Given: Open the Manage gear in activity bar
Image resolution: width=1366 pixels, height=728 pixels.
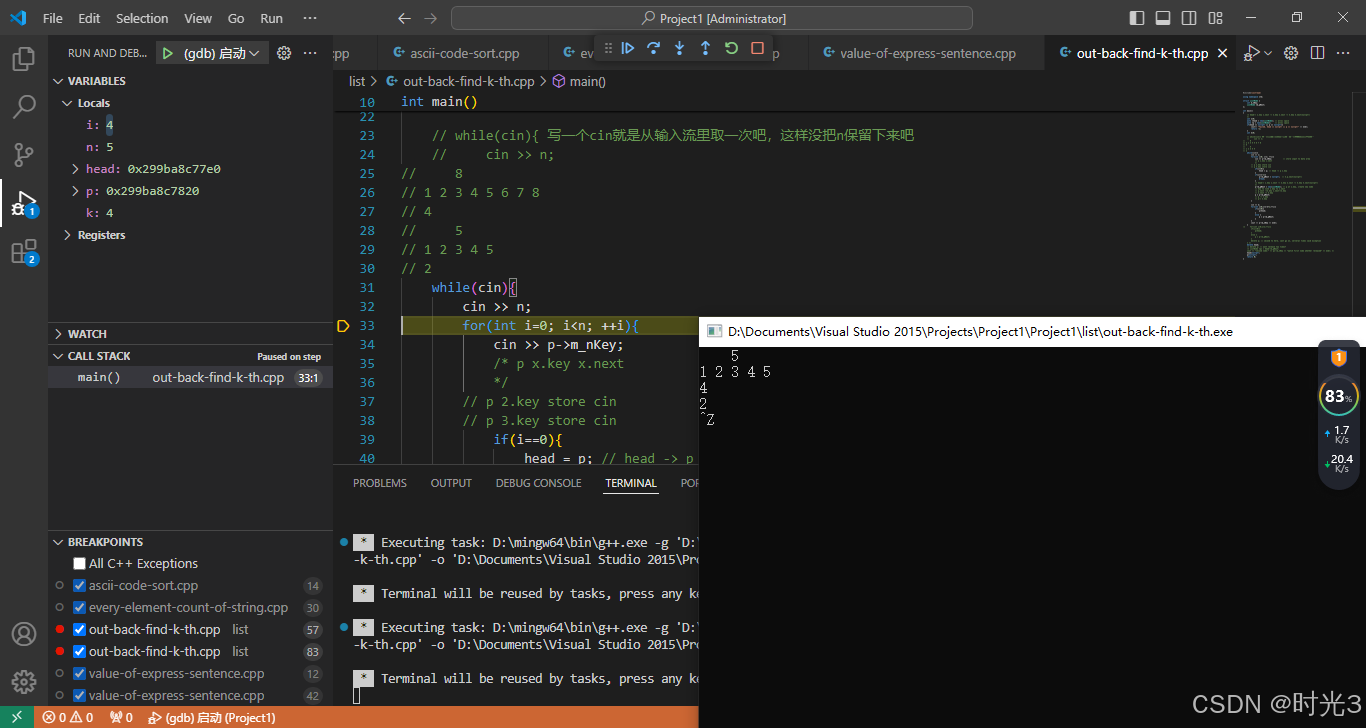Looking at the screenshot, I should point(24,682).
